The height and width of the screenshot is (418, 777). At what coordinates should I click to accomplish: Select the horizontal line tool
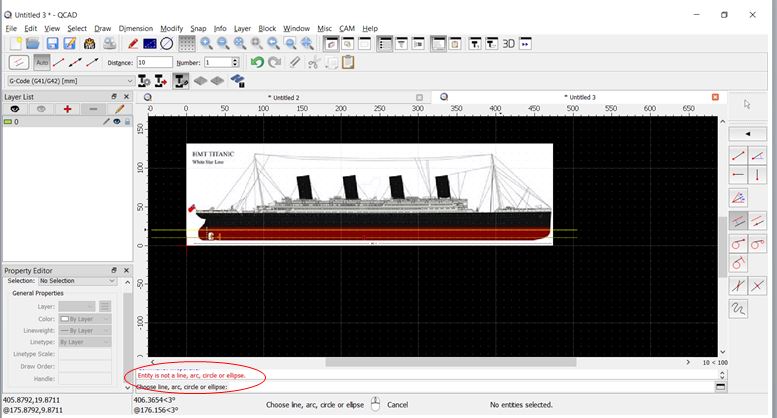point(738,175)
